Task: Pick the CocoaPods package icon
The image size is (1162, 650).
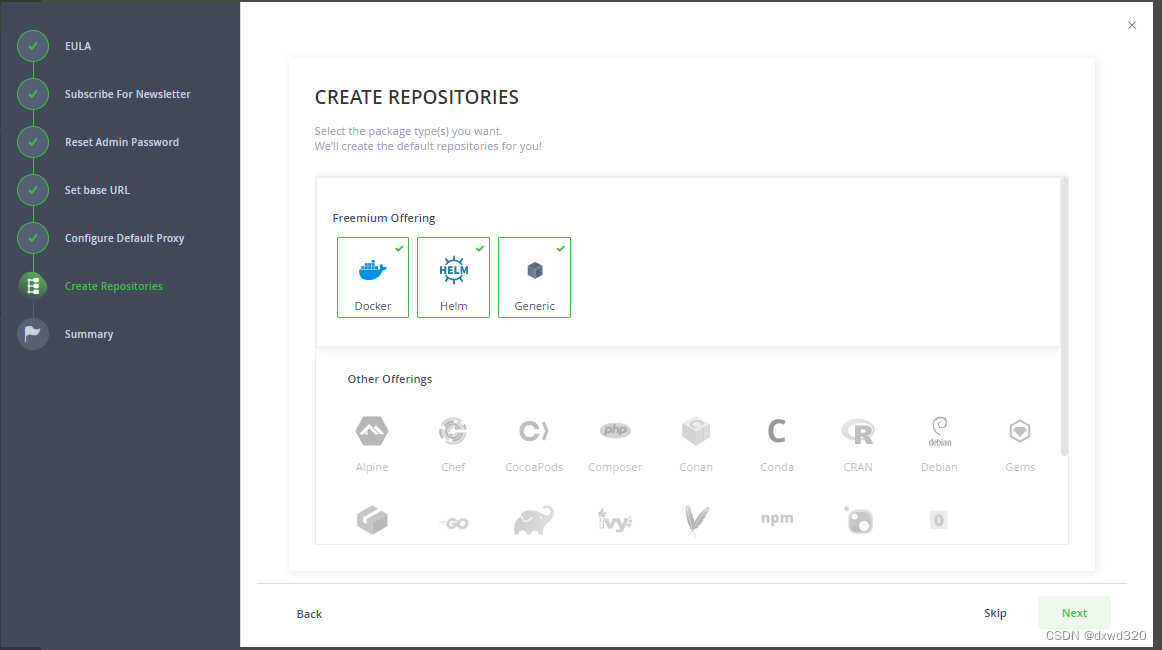Action: pyautogui.click(x=534, y=431)
